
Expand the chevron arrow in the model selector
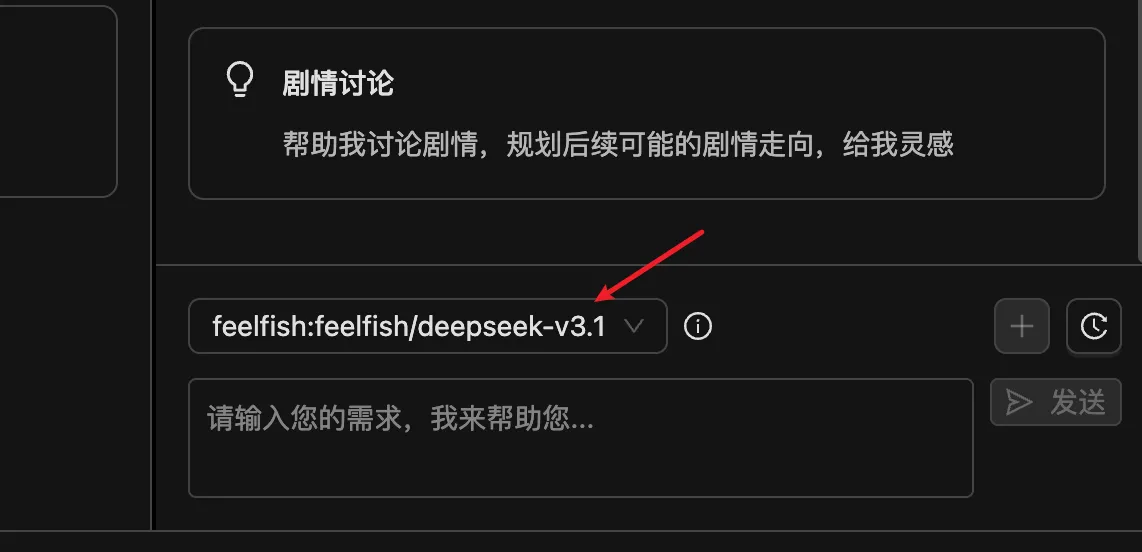[x=634, y=326]
